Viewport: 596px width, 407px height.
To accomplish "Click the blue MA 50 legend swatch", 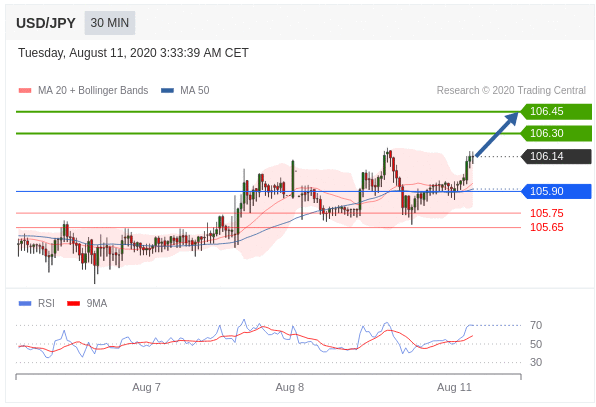I will coord(167,90).
